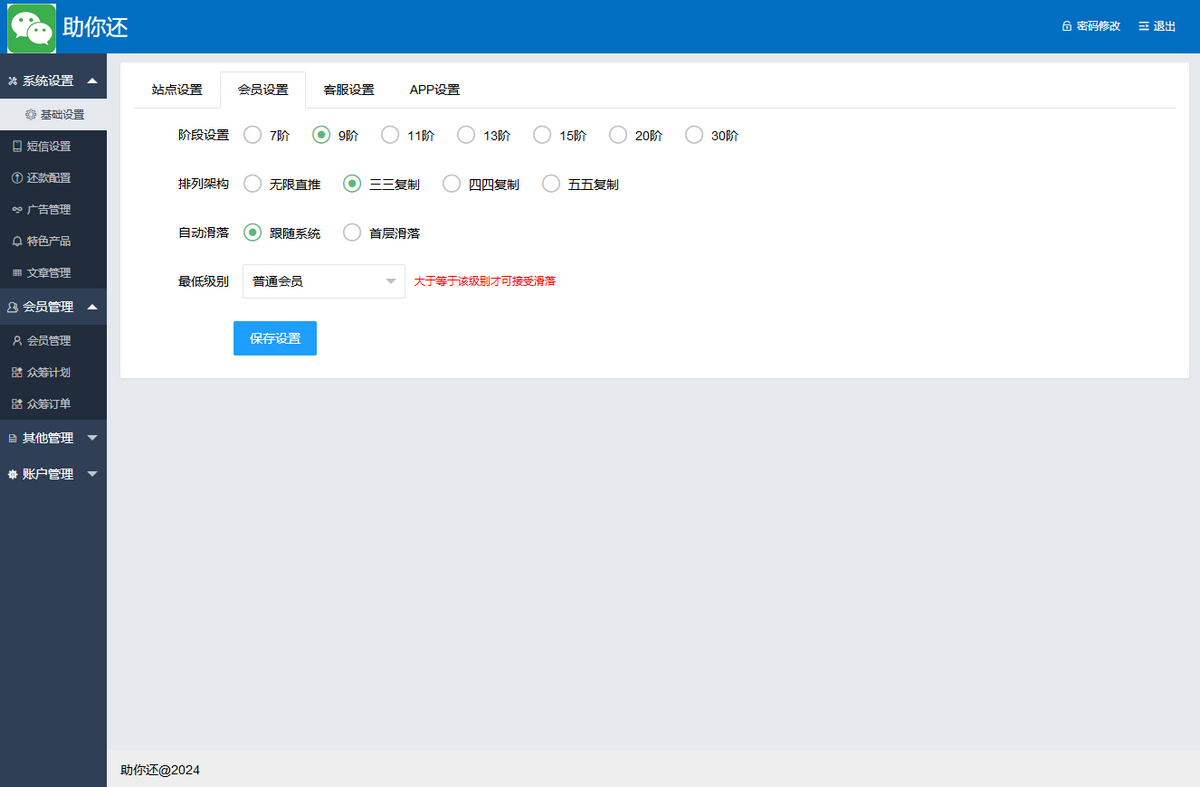This screenshot has width=1200, height=787.
Task: Open 众筹计划 in the sidebar
Action: point(48,372)
